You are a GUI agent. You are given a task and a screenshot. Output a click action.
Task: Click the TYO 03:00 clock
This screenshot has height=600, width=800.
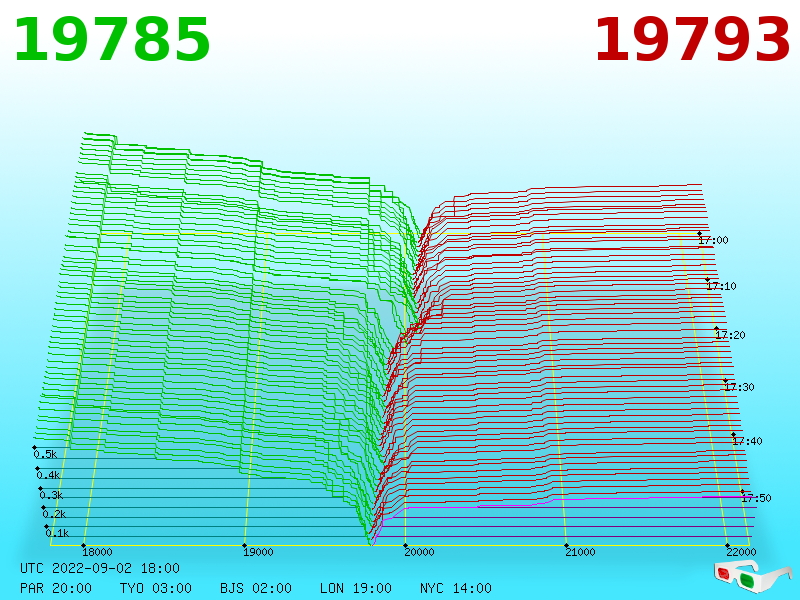tap(156, 588)
